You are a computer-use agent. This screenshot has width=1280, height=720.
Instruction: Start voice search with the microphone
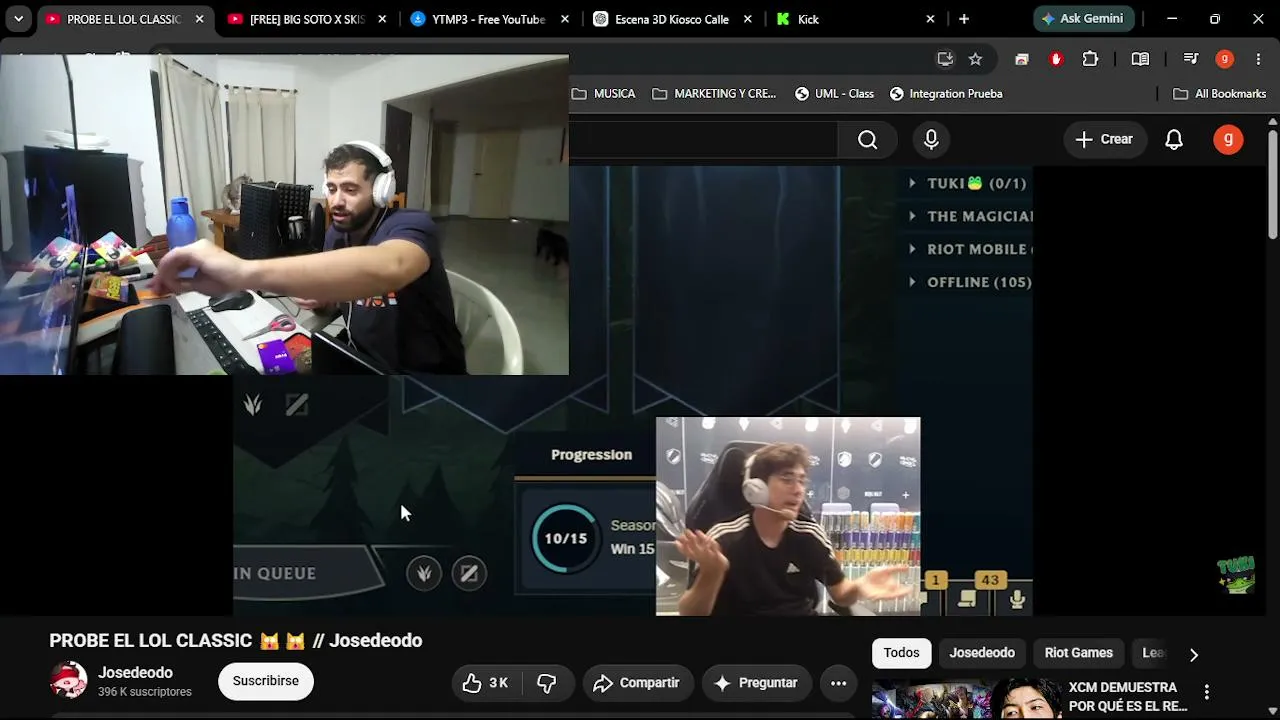931,140
